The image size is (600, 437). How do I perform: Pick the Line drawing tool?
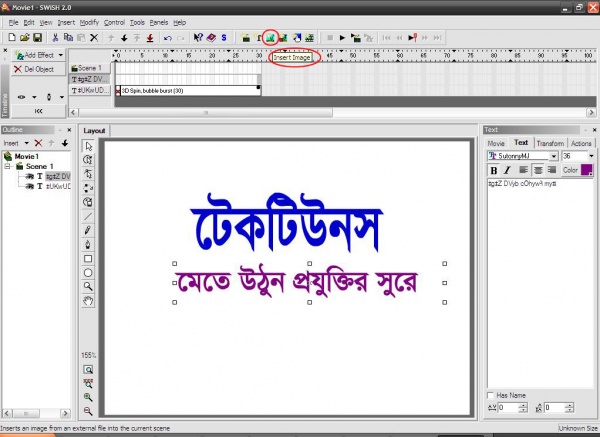pos(88,216)
